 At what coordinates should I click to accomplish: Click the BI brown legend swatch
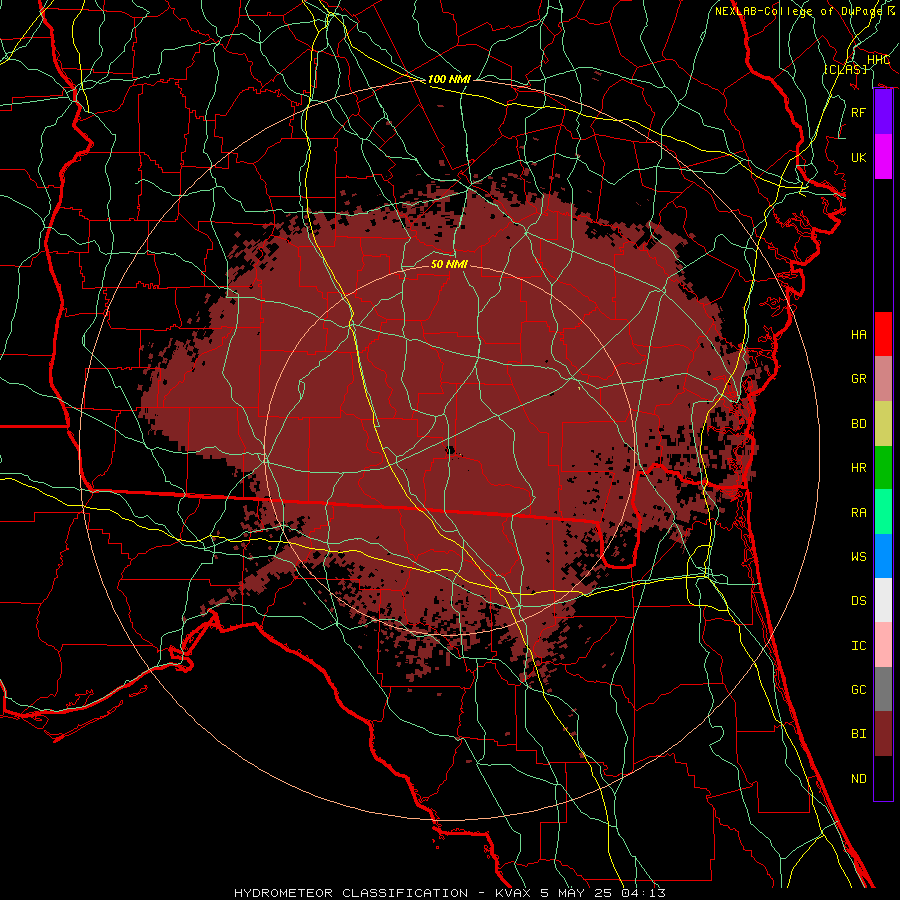tap(883, 734)
